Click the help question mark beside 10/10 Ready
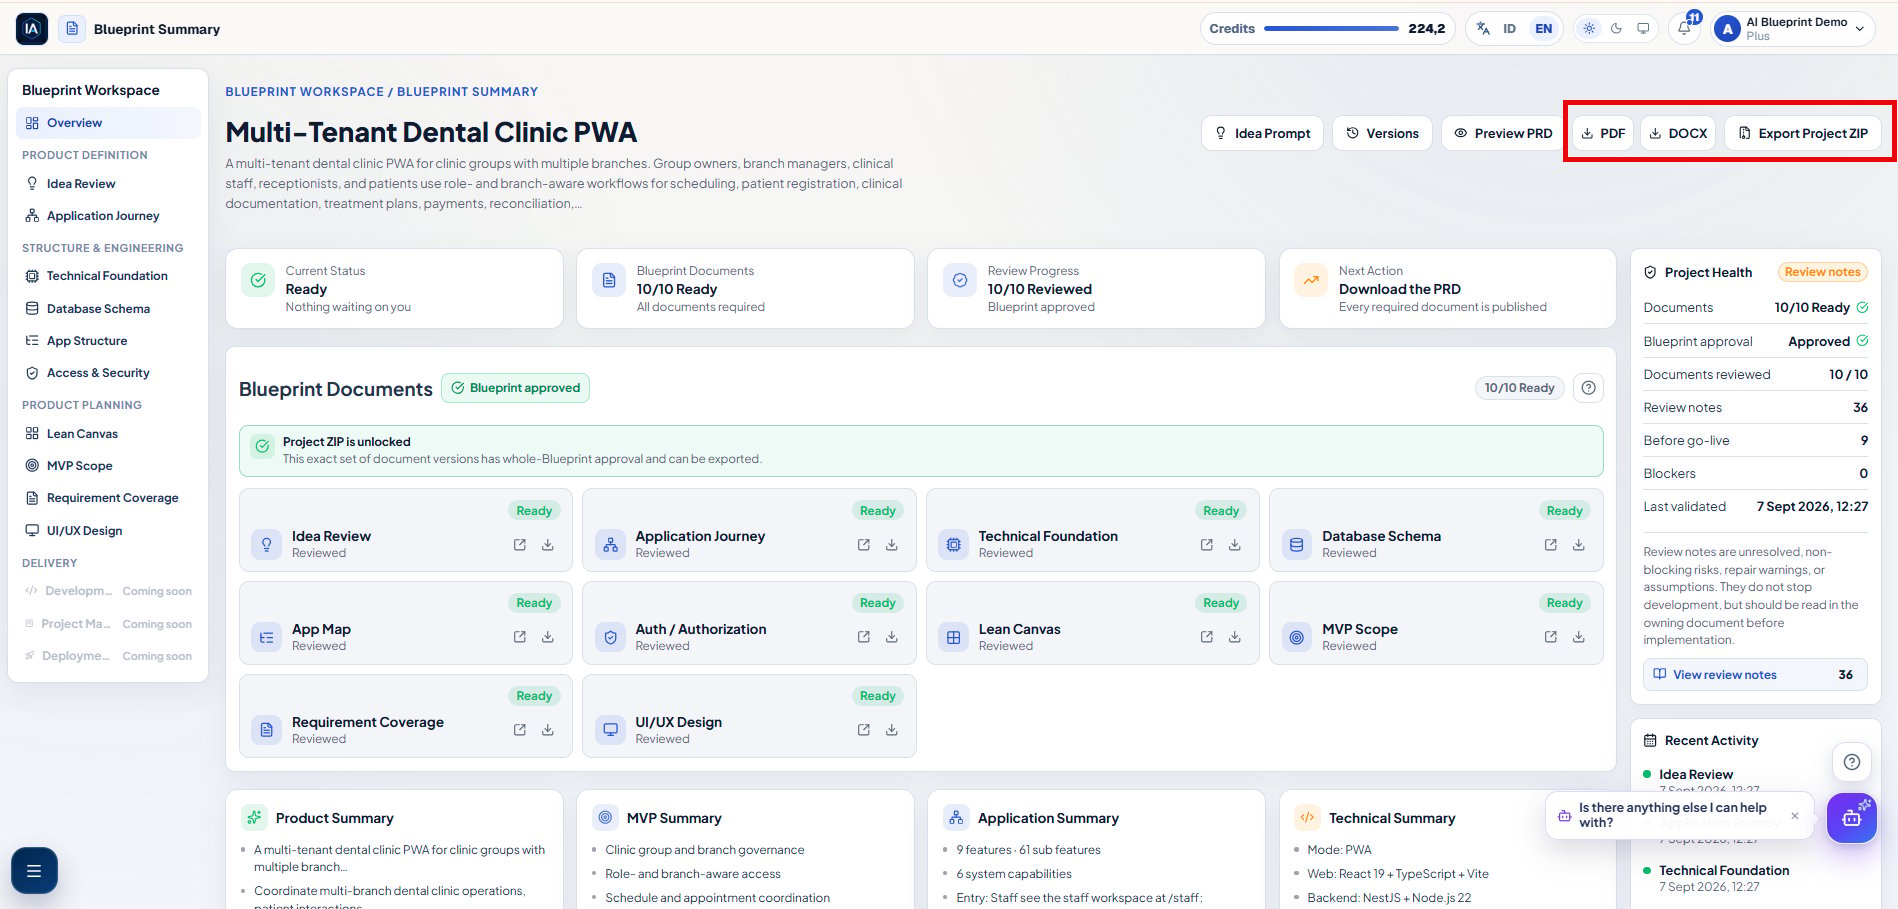Viewport: 1898px width, 909px height. pos(1588,388)
